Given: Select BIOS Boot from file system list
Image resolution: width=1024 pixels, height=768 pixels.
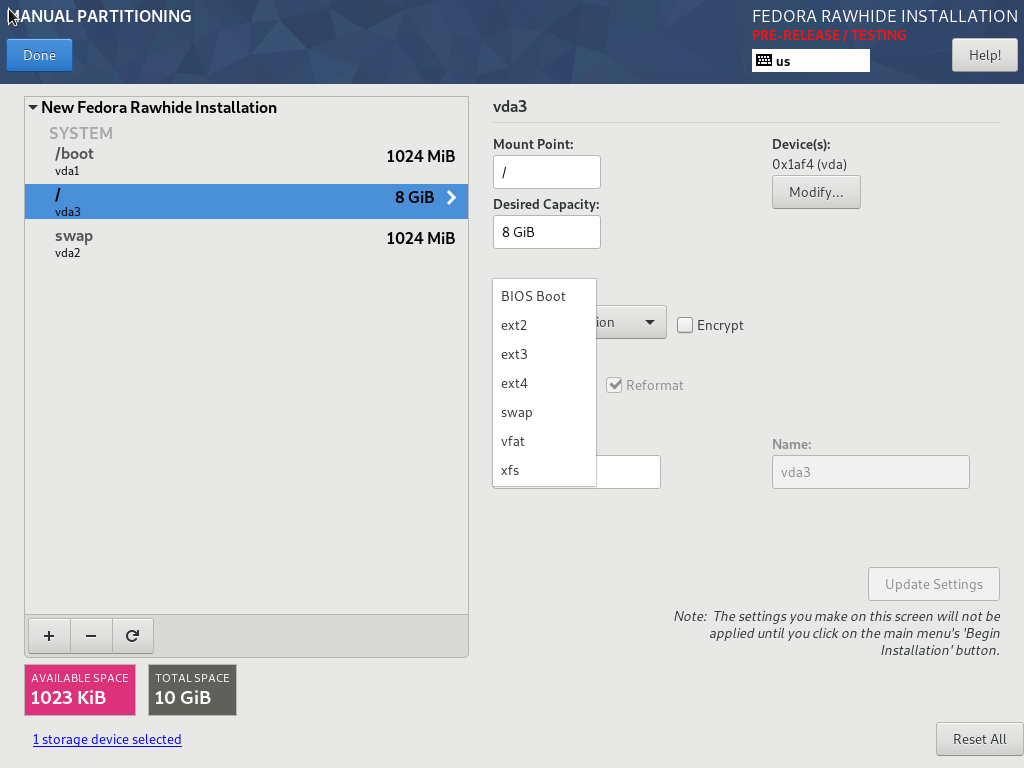Looking at the screenshot, I should click(x=544, y=296).
